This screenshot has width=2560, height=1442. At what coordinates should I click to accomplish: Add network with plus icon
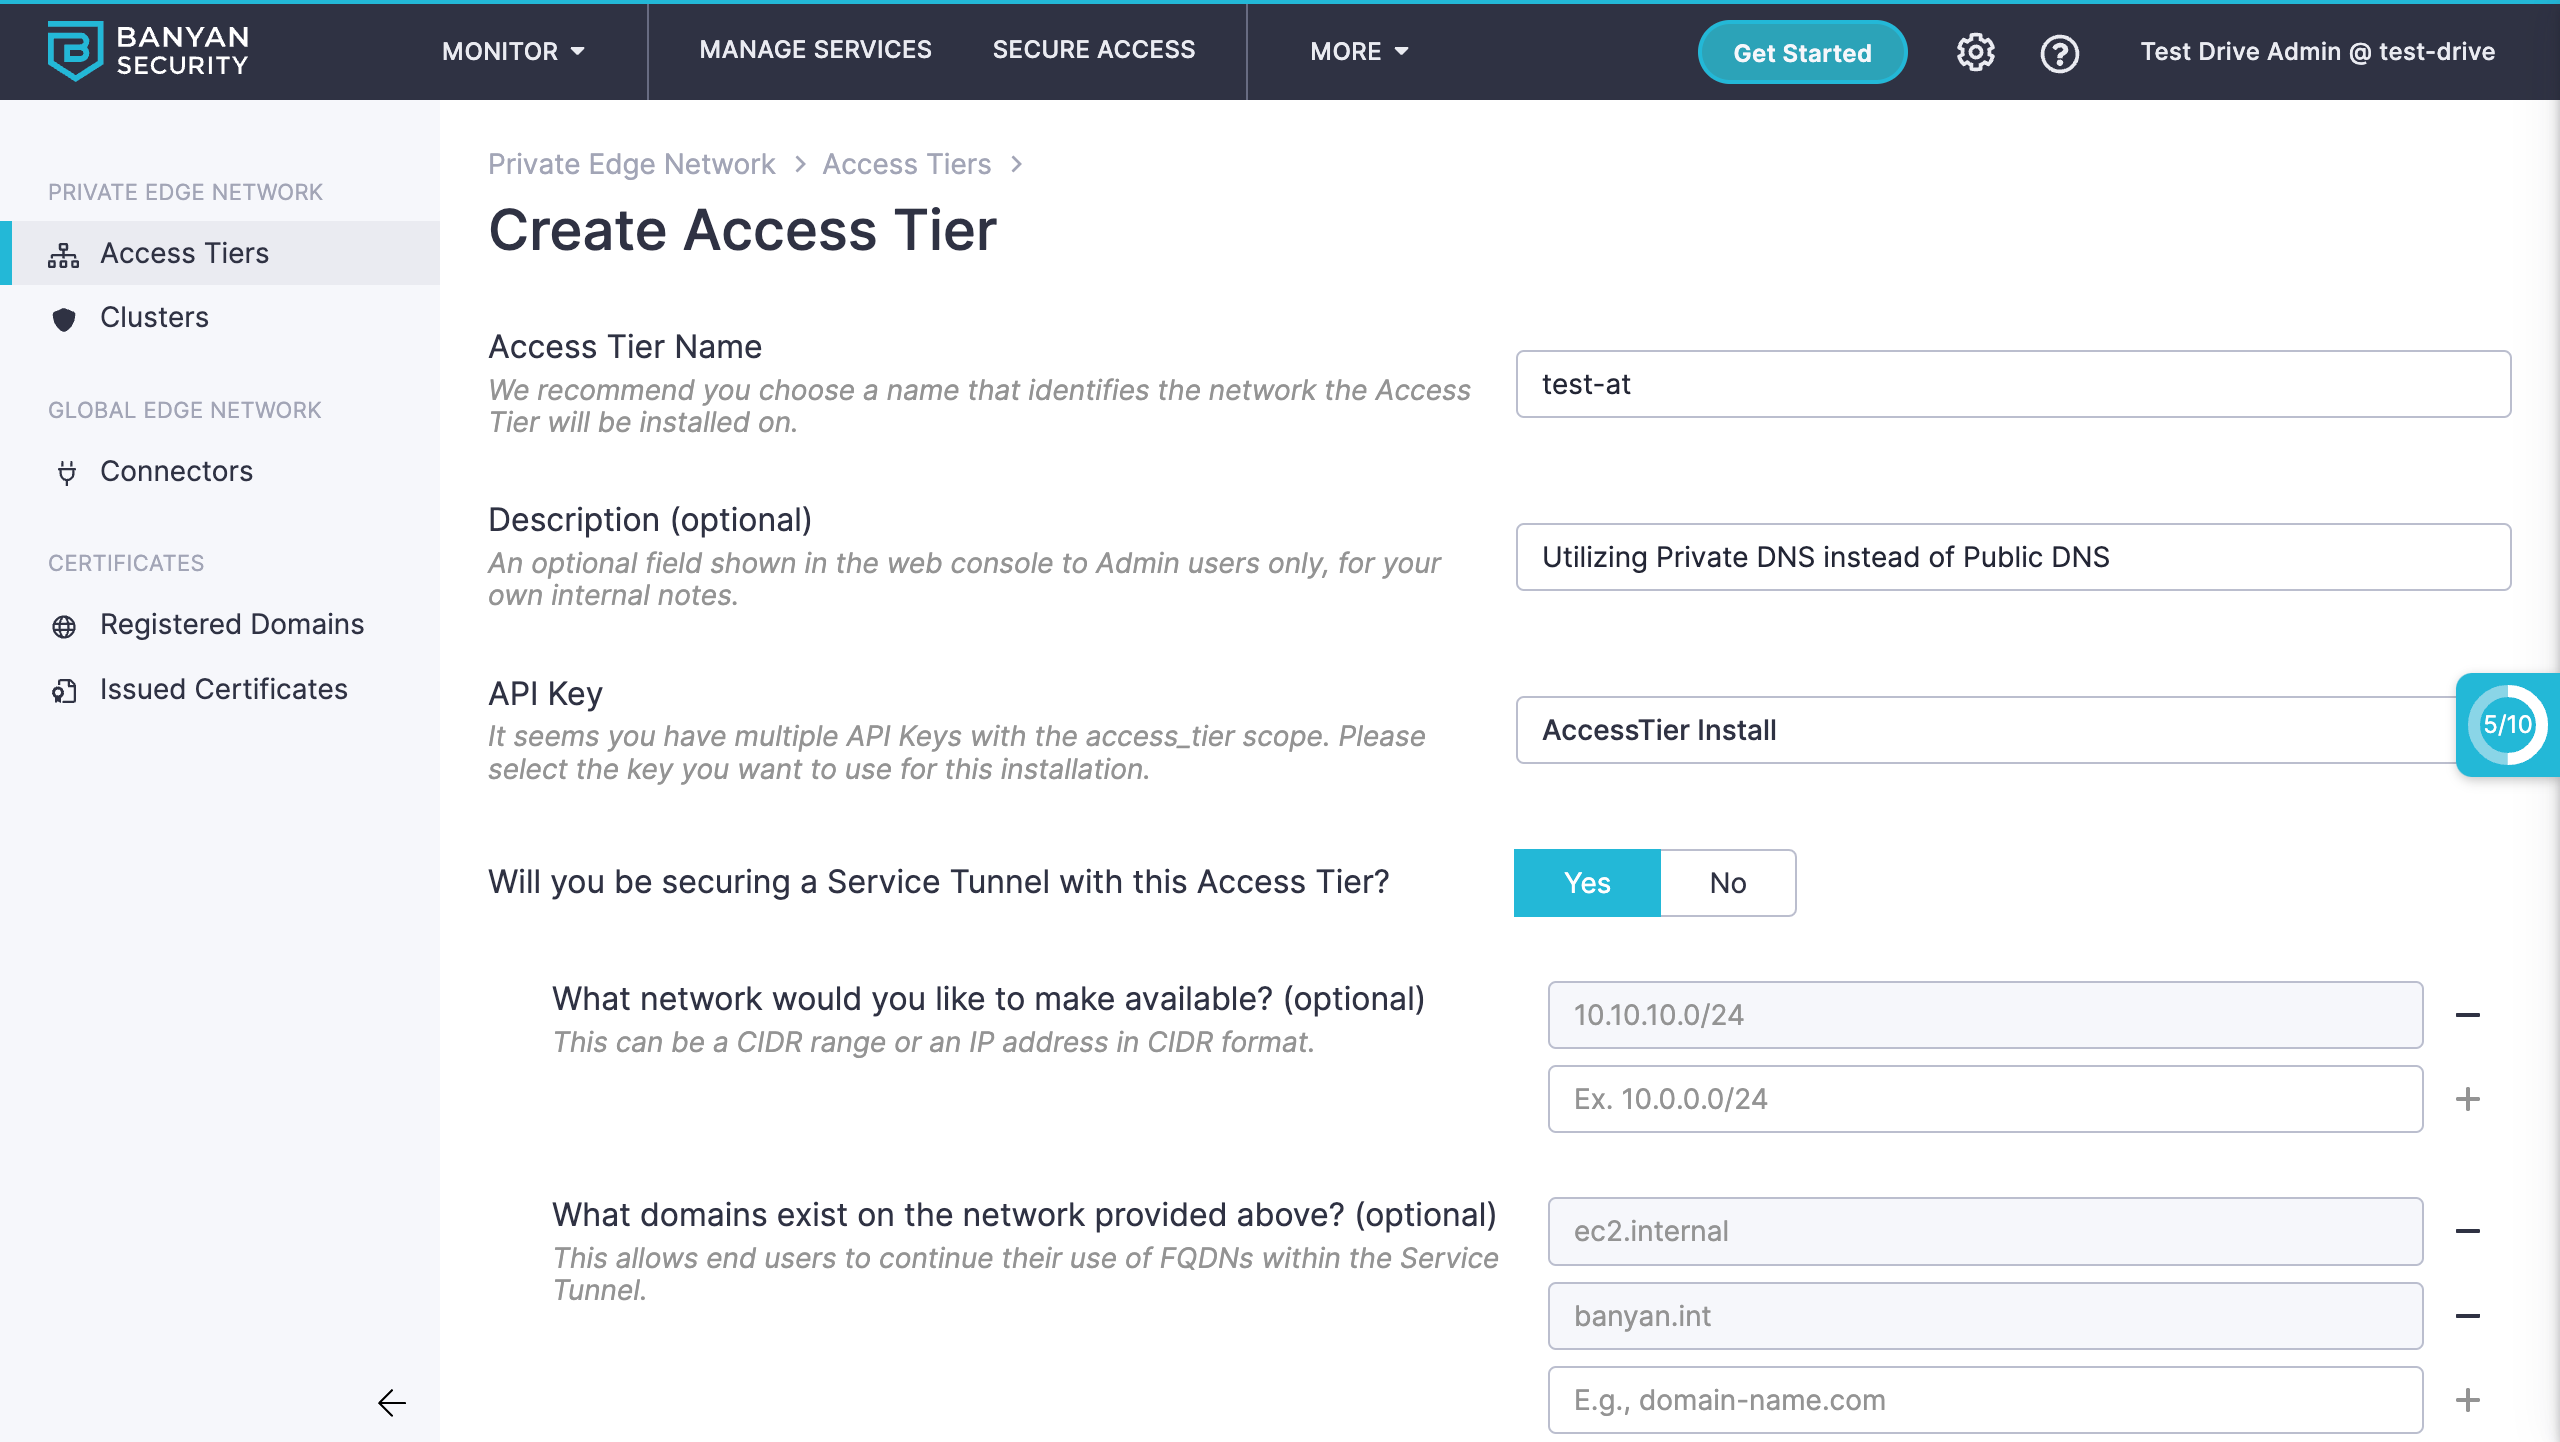2467,1099
